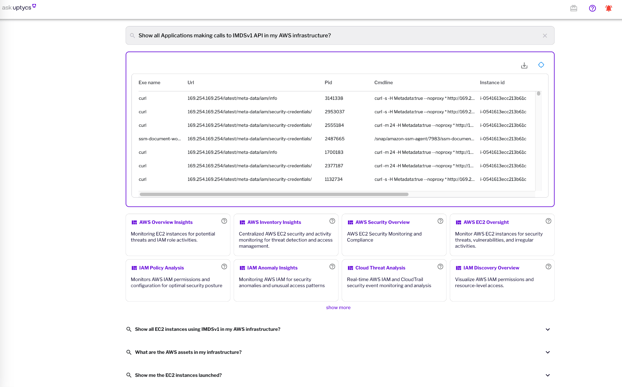
Task: Click the Instance id column header
Action: 492,82
